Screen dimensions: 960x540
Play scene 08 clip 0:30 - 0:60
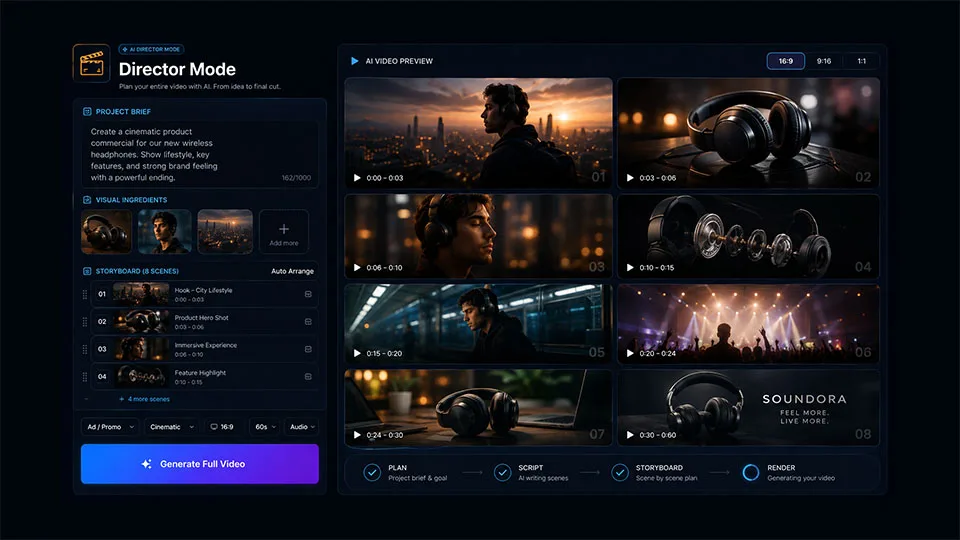[x=630, y=435]
